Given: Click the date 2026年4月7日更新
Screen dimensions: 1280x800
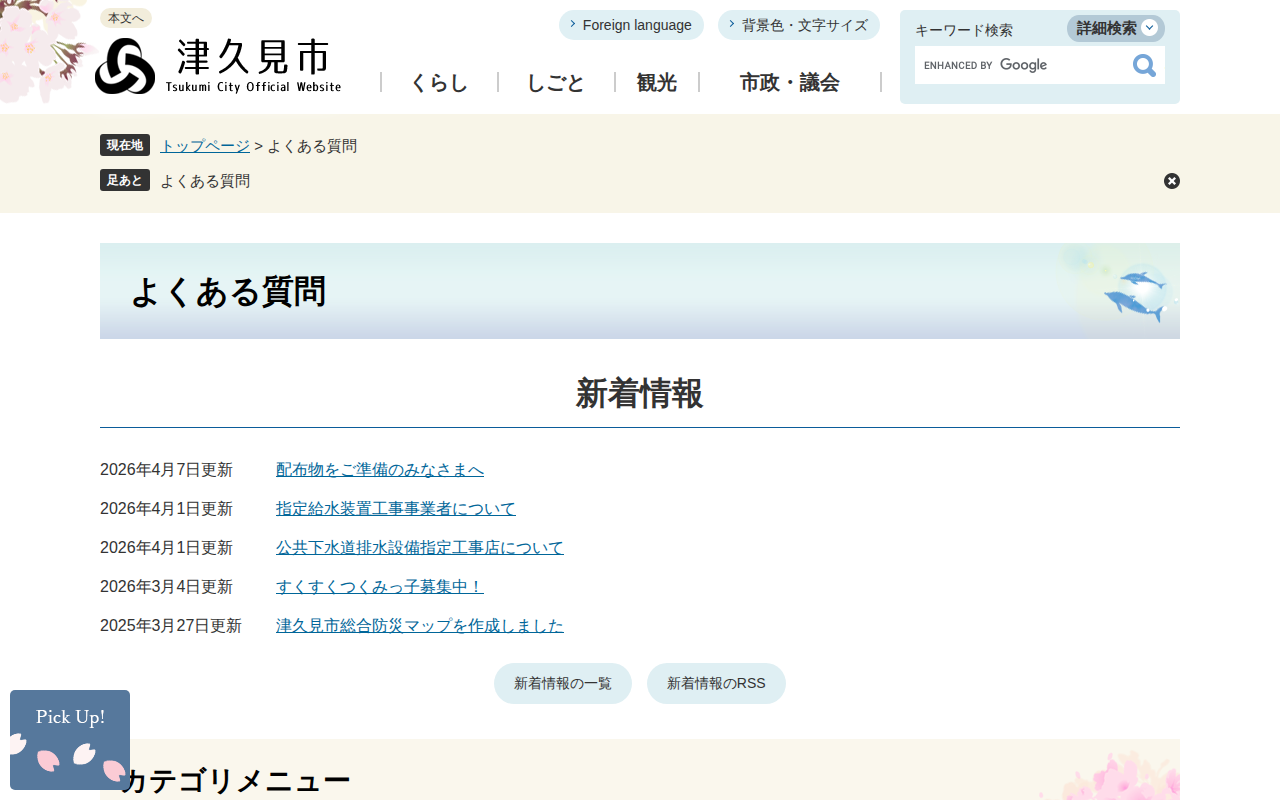Looking at the screenshot, I should pyautogui.click(x=166, y=470).
